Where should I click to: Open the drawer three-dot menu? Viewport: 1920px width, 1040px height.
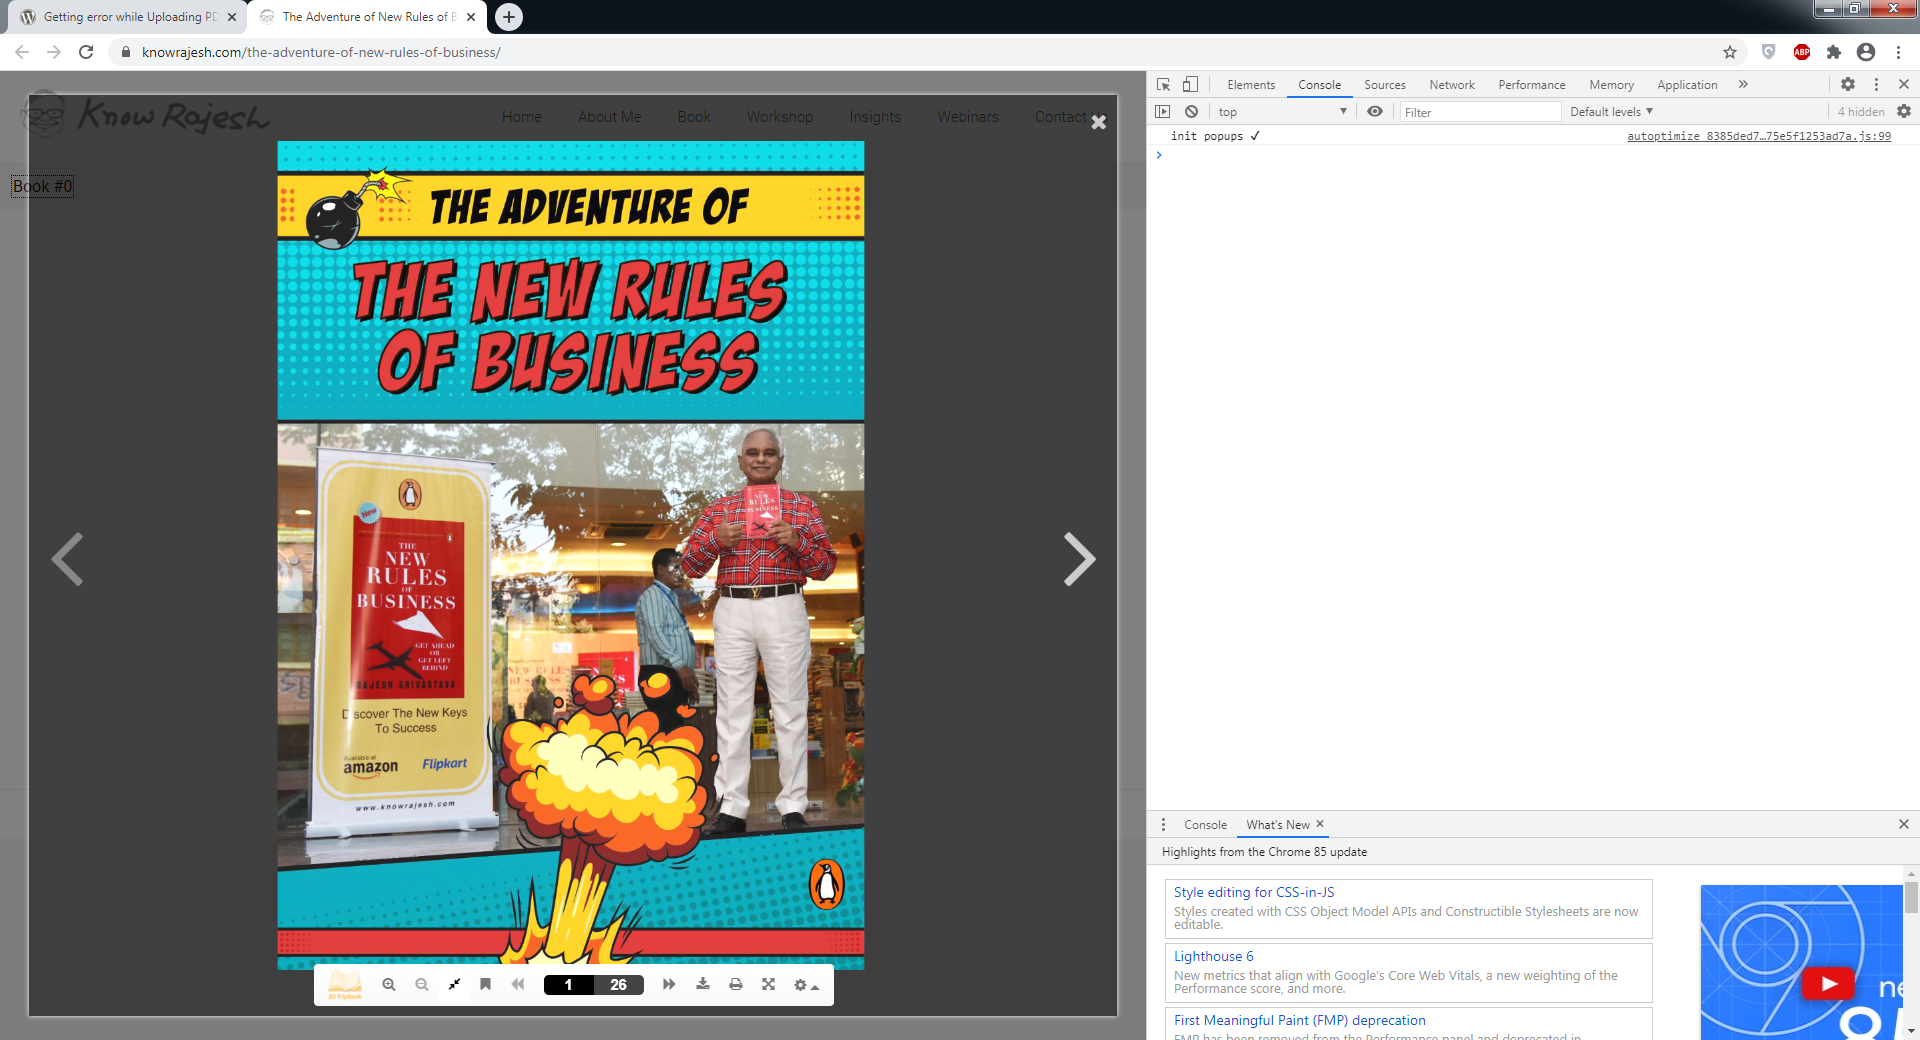(x=1163, y=825)
